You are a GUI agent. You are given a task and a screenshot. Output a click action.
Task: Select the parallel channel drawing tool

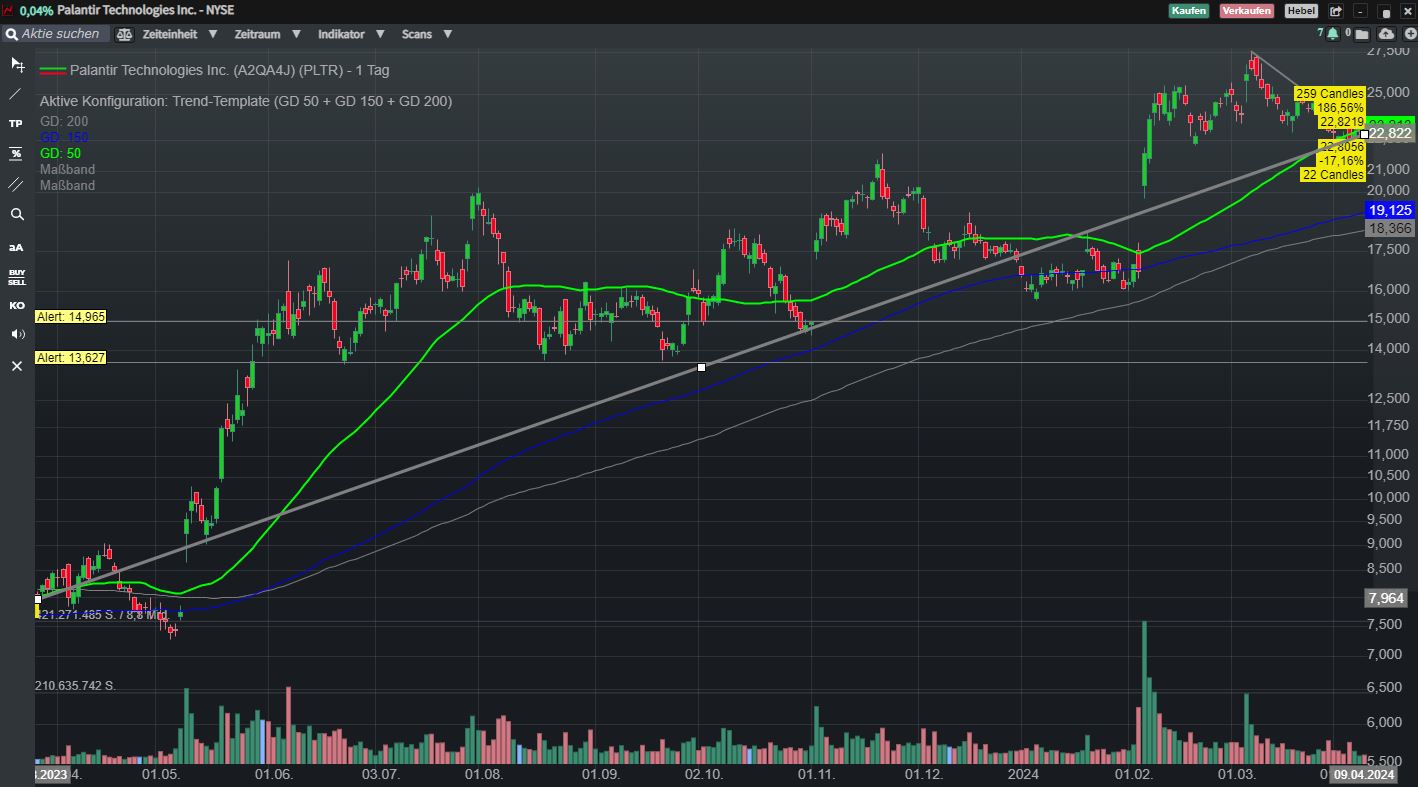pos(16,184)
